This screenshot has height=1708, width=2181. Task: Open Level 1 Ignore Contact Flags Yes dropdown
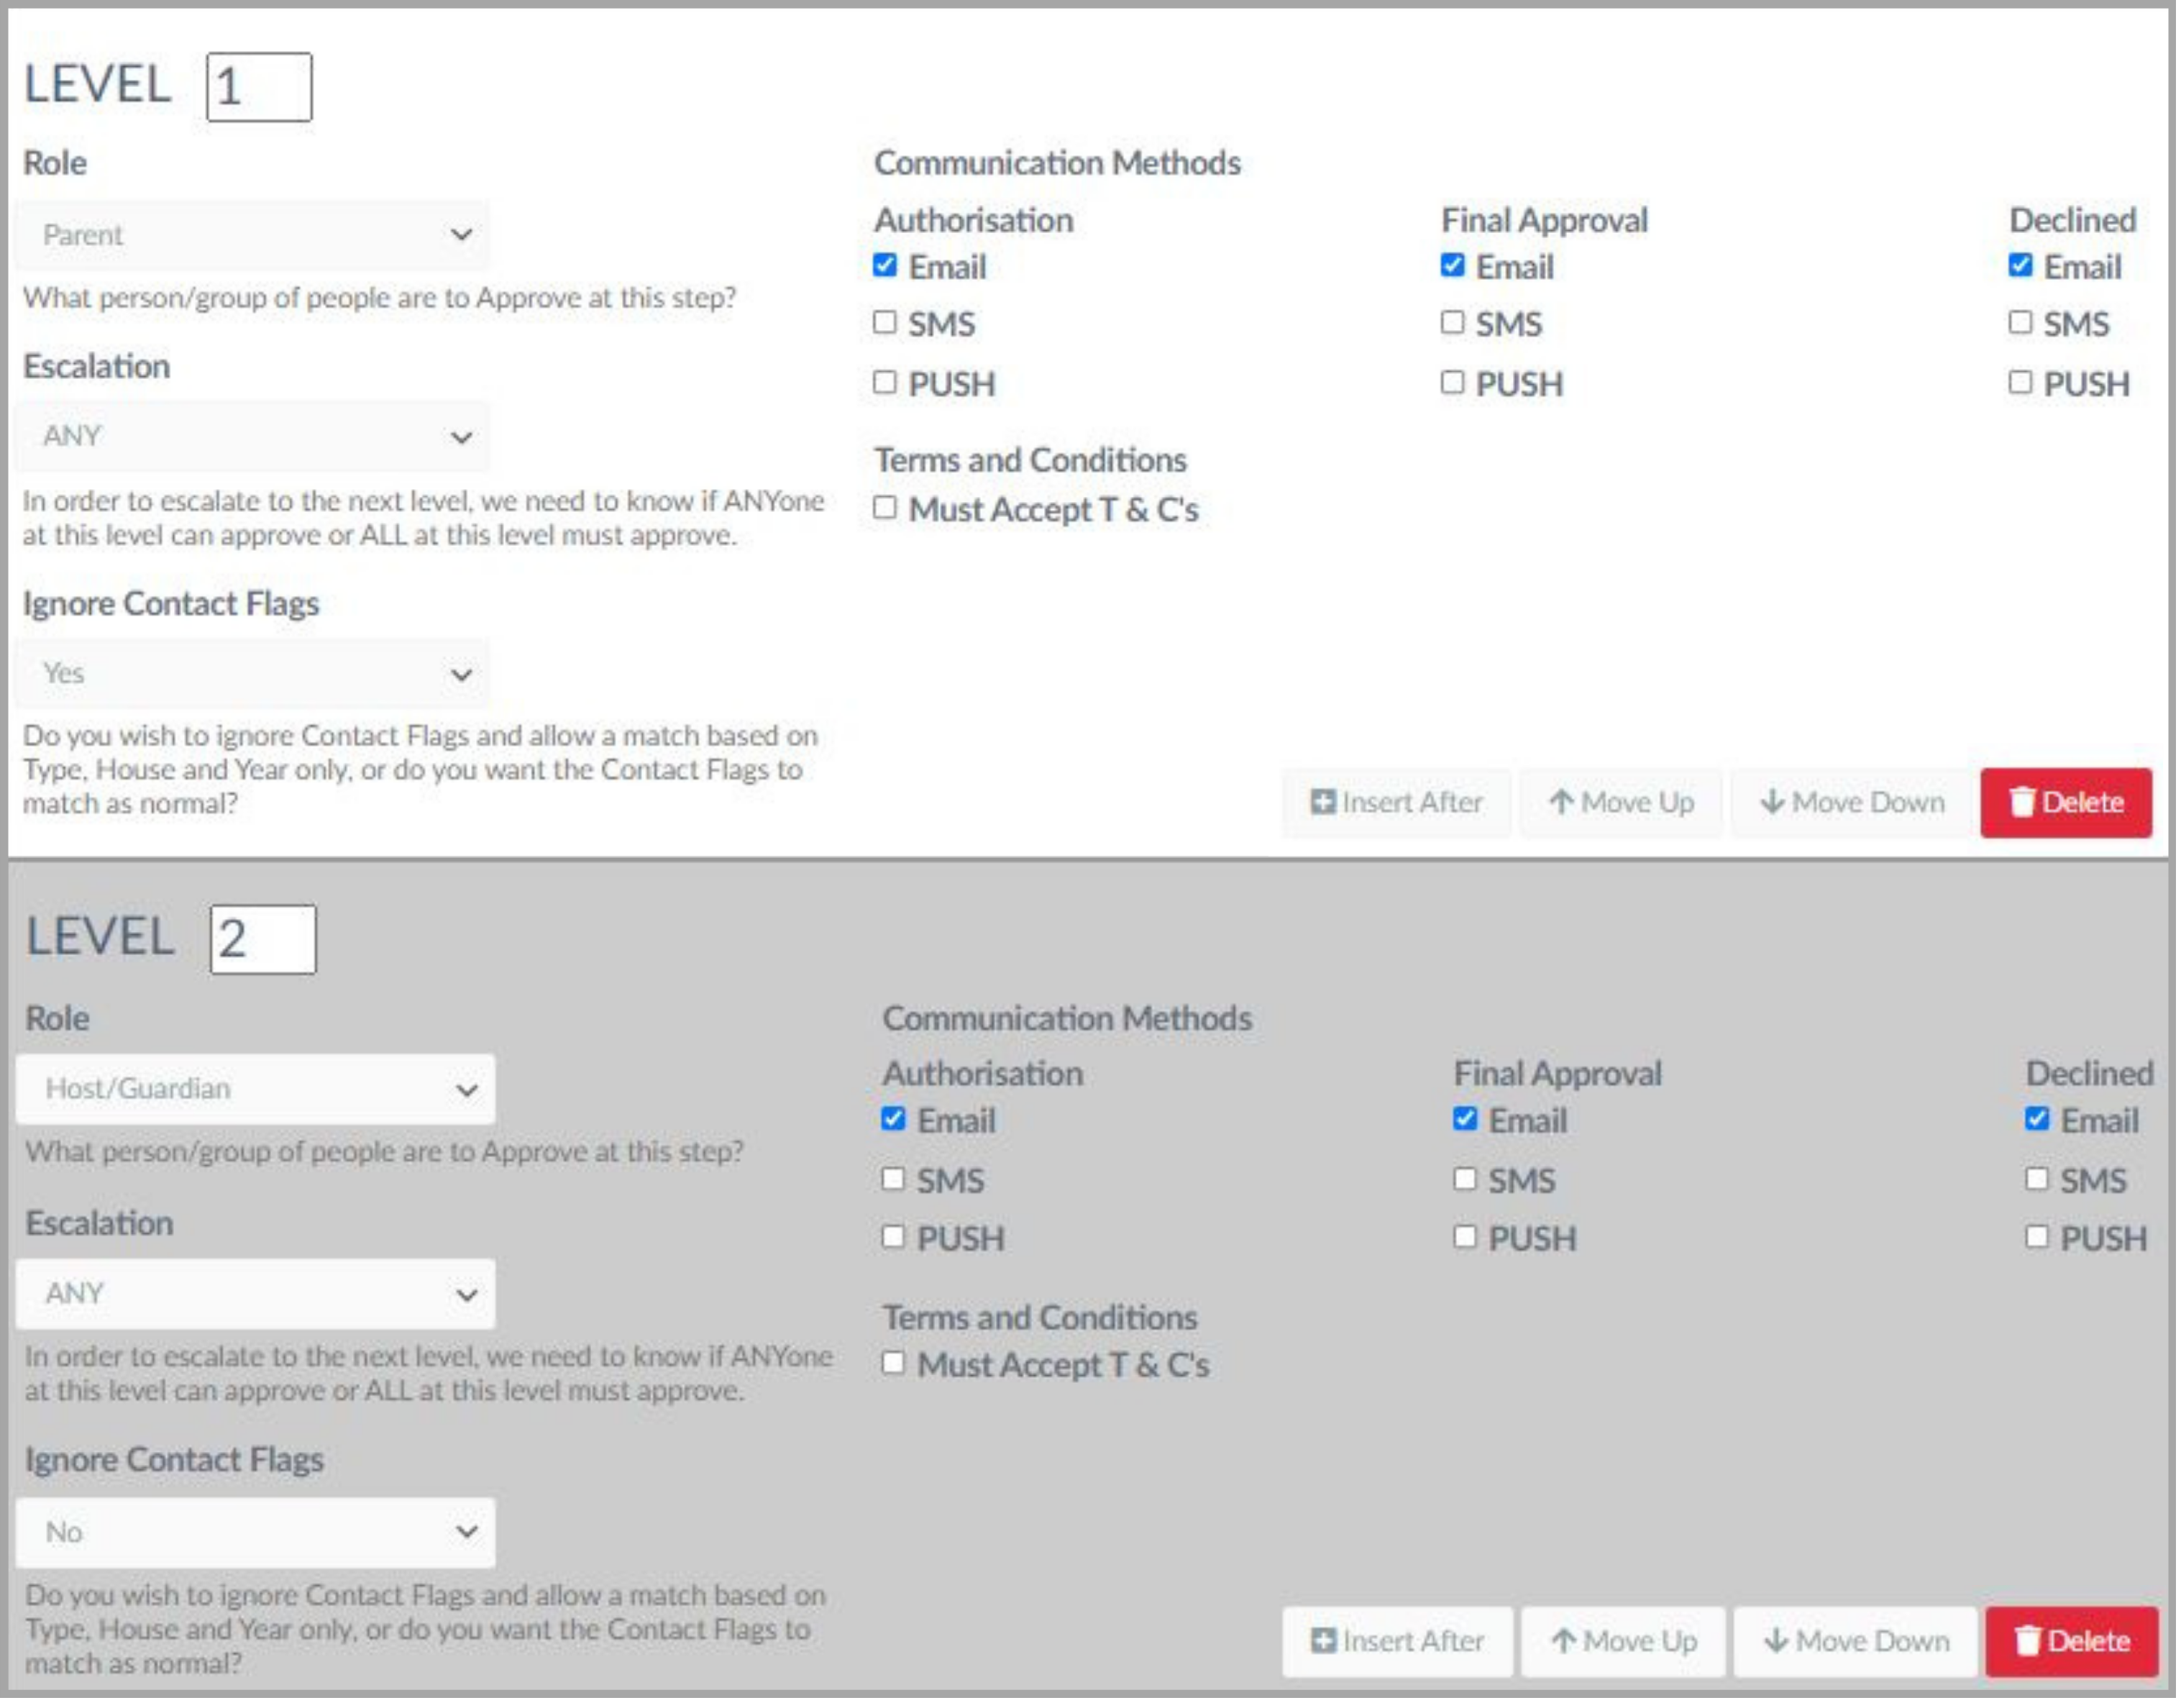pyautogui.click(x=252, y=674)
